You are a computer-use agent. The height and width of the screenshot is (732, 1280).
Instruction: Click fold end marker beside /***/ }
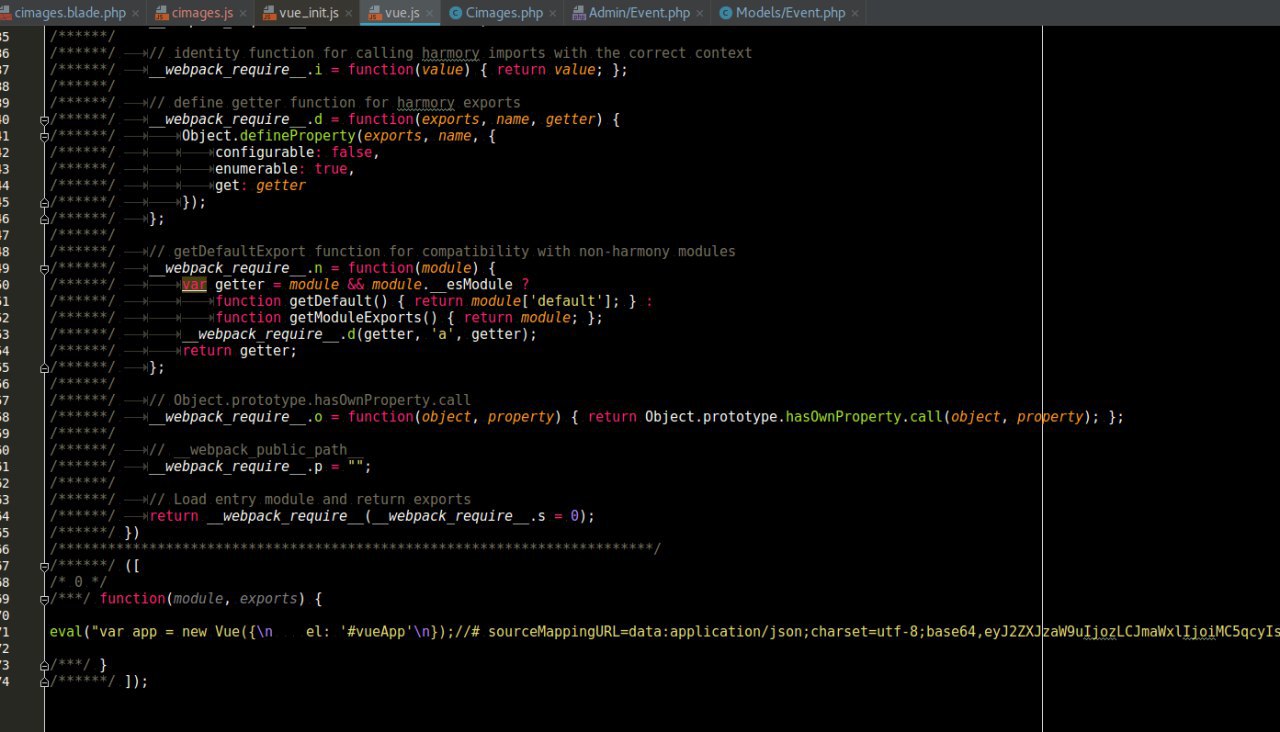44,664
